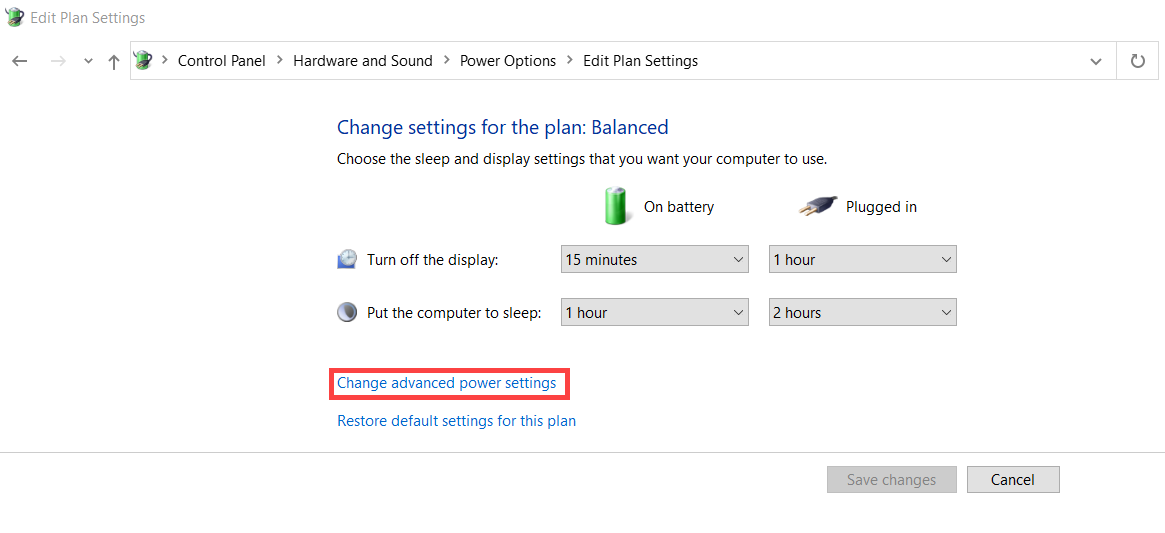Go to Power Options breadcrumb

(x=507, y=61)
